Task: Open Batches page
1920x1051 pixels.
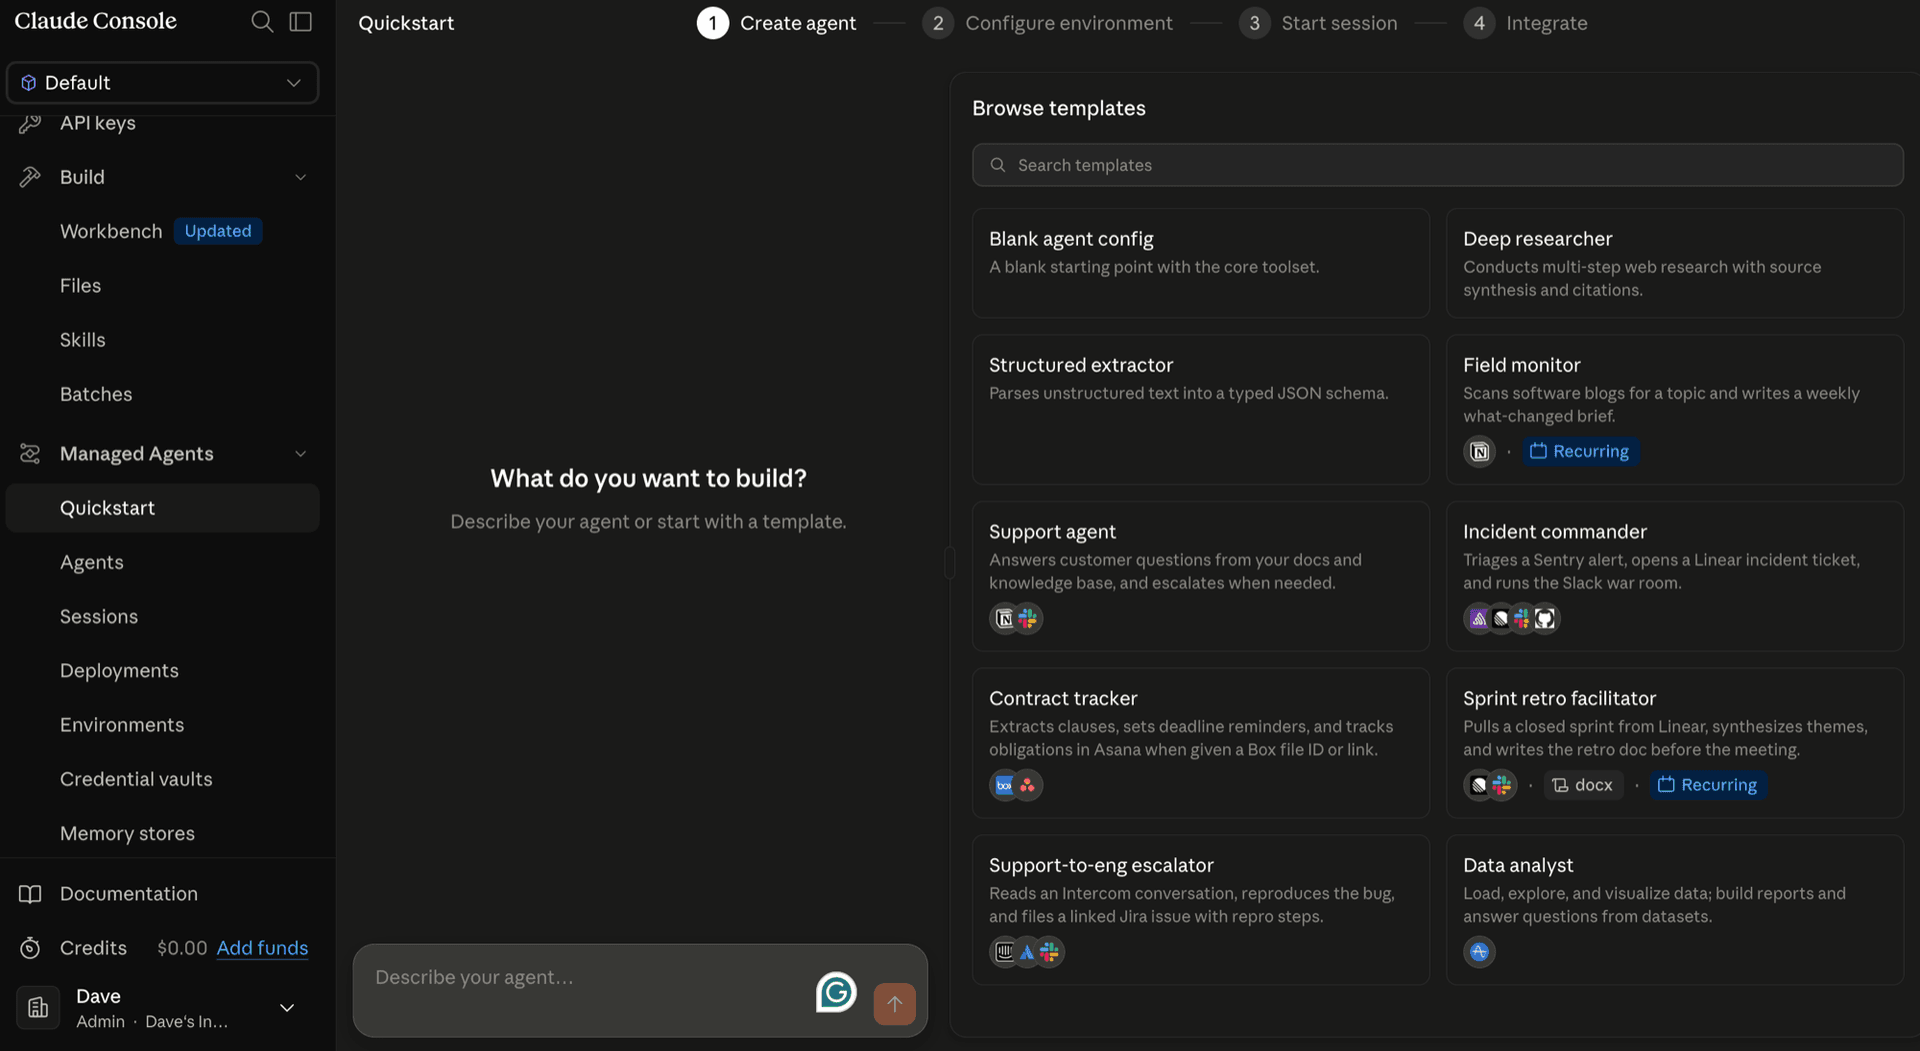Action: [96, 394]
